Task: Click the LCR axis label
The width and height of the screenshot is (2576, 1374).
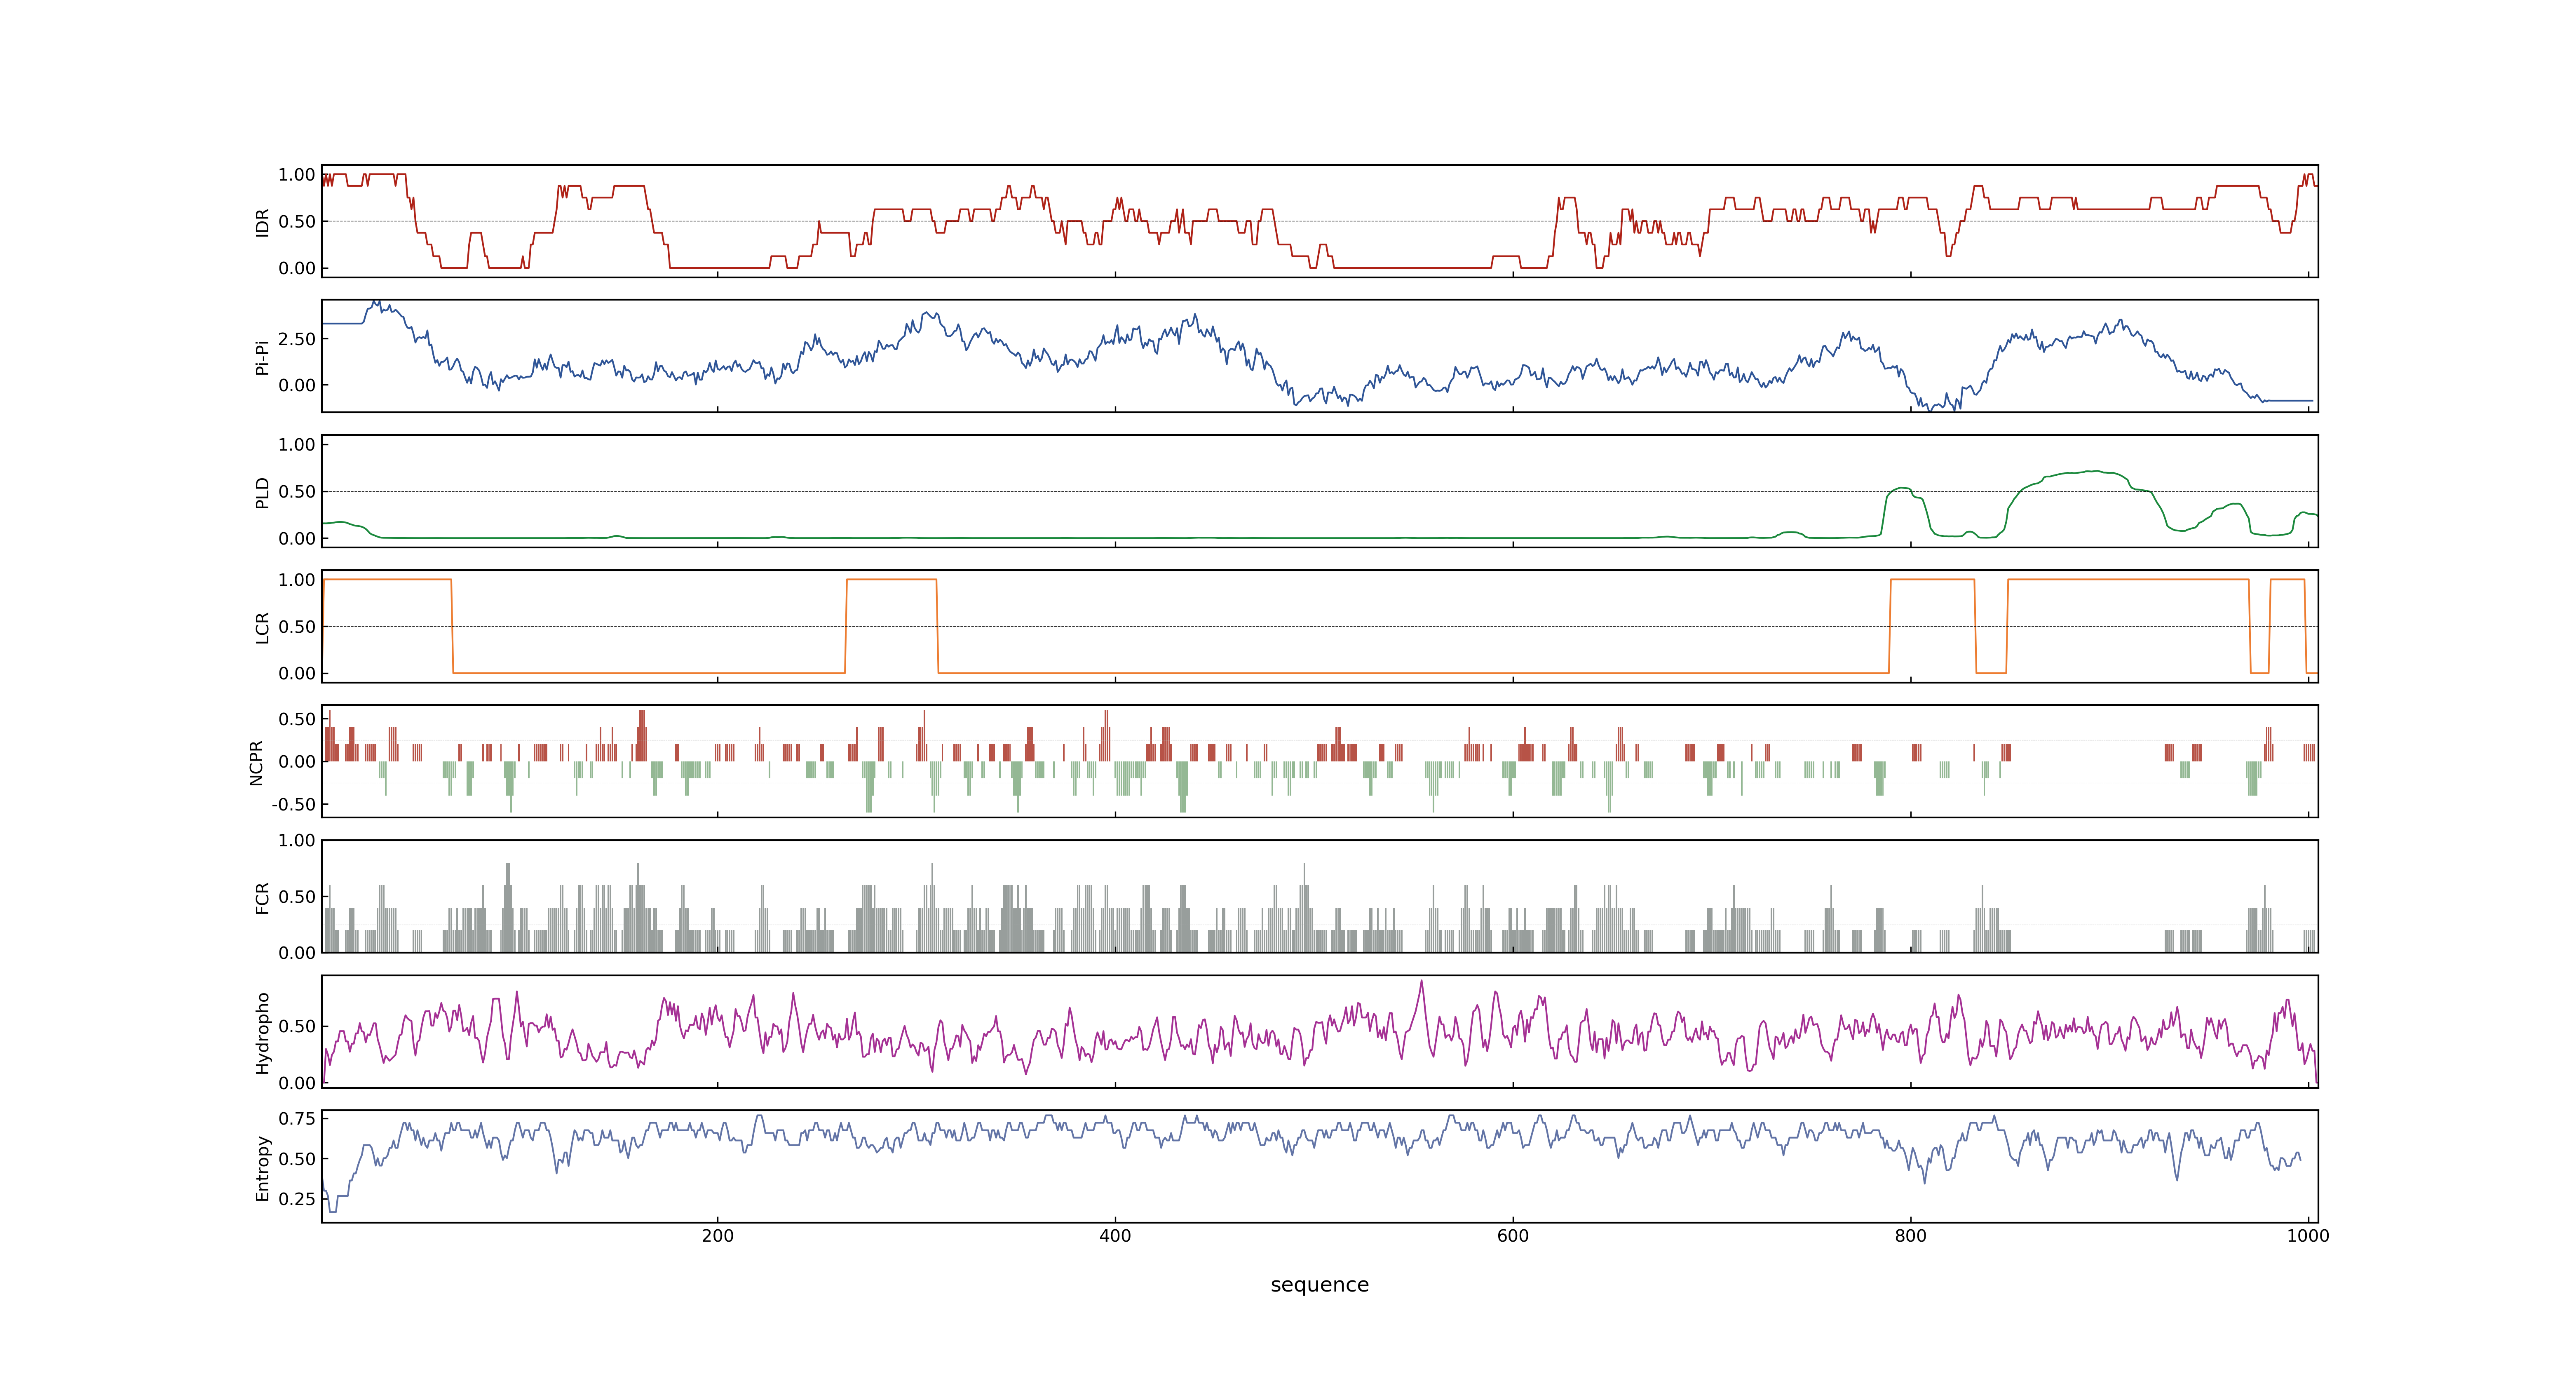Action: coord(262,627)
